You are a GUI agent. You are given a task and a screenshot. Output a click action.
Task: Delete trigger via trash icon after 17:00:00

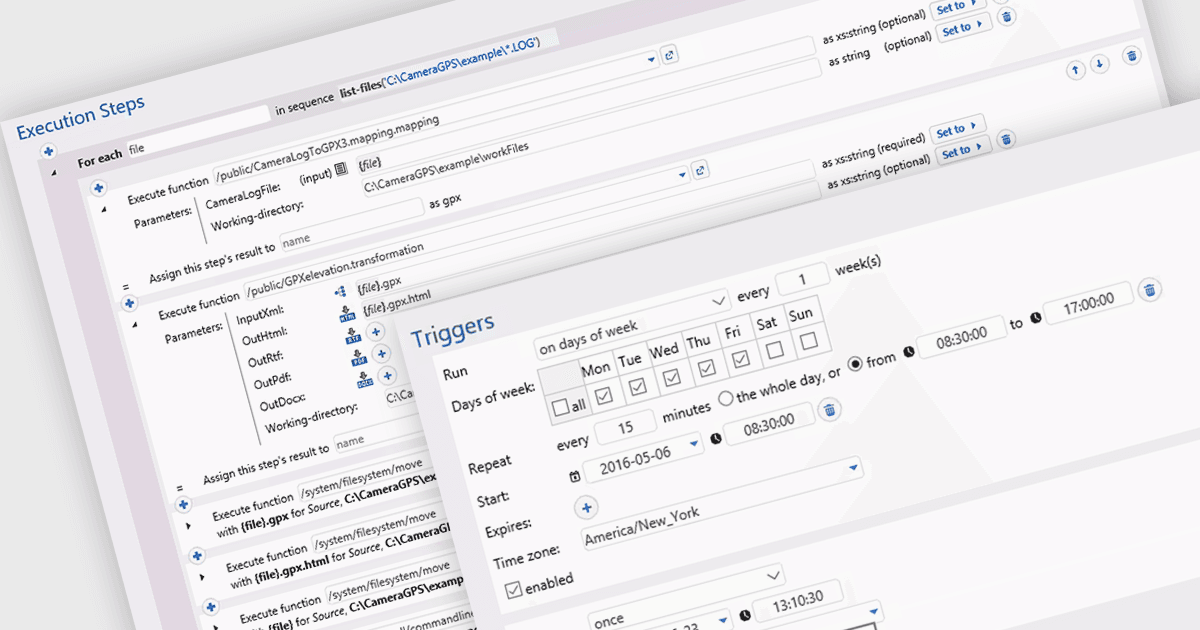[1150, 290]
